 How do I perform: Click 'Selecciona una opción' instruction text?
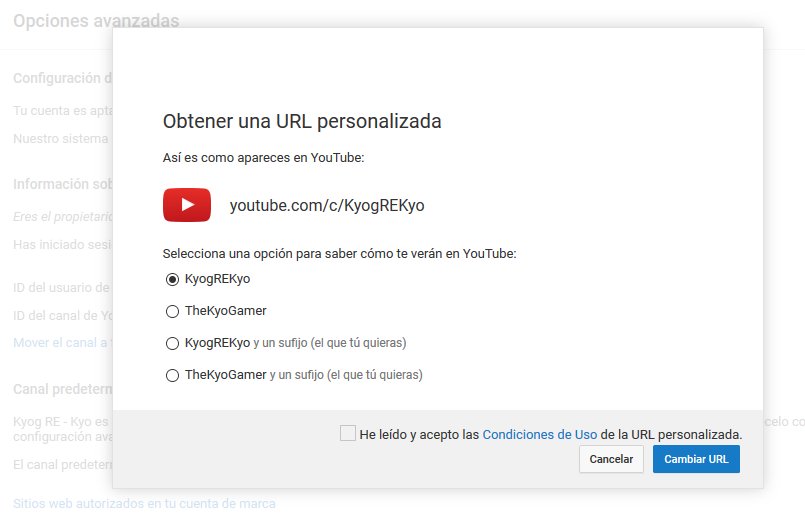[x=339, y=254]
